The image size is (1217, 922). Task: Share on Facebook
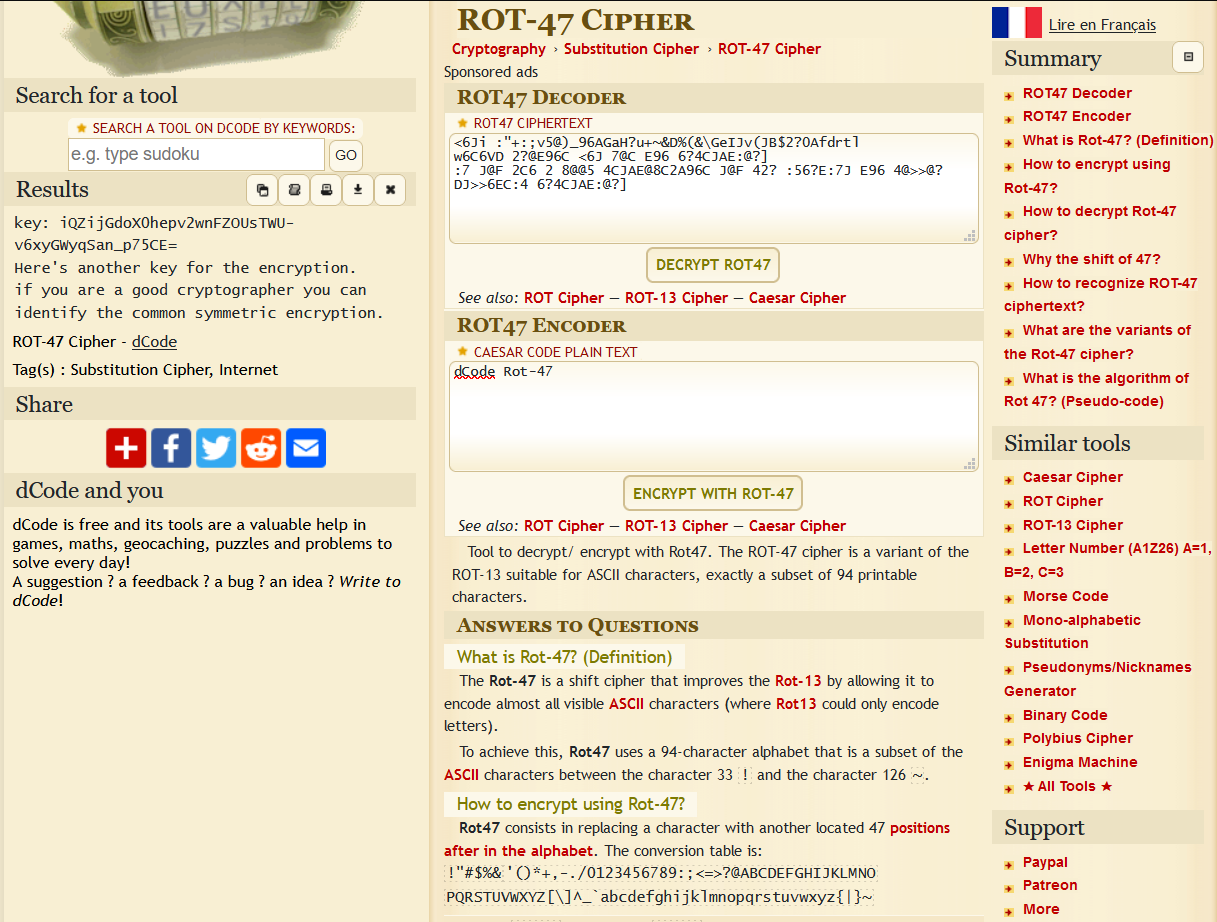click(x=171, y=448)
